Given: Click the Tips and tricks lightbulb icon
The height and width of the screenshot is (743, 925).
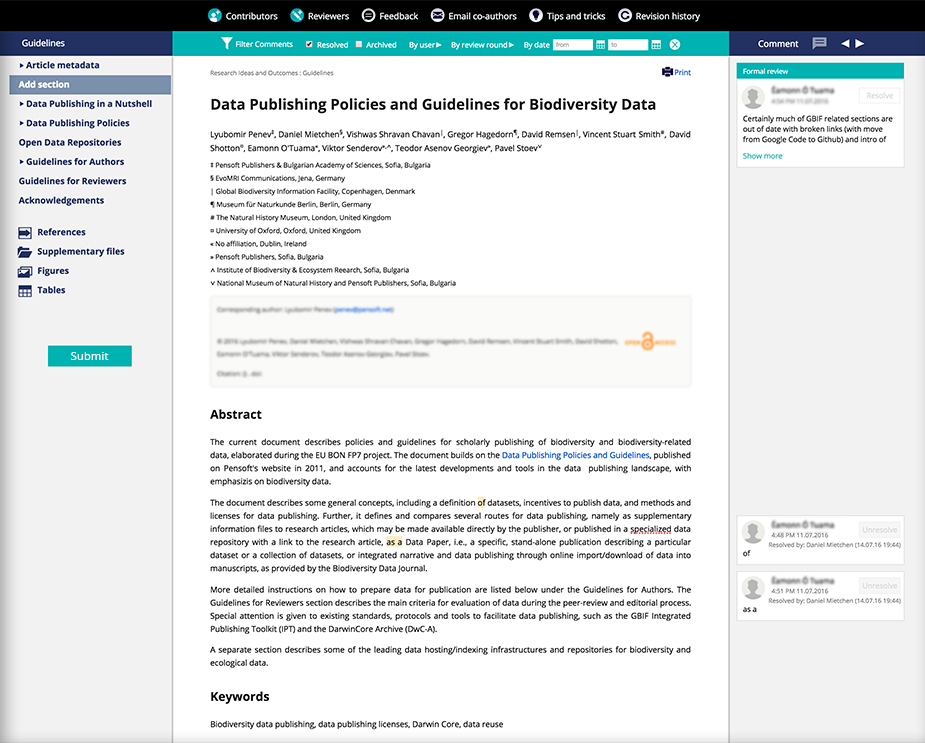Looking at the screenshot, I should point(536,15).
